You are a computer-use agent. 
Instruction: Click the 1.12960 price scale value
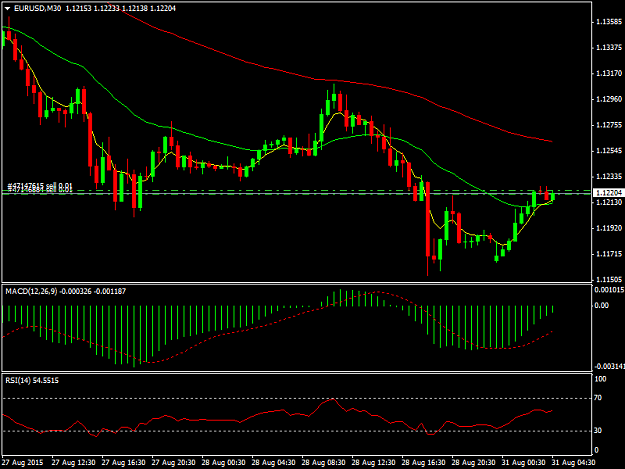click(609, 99)
